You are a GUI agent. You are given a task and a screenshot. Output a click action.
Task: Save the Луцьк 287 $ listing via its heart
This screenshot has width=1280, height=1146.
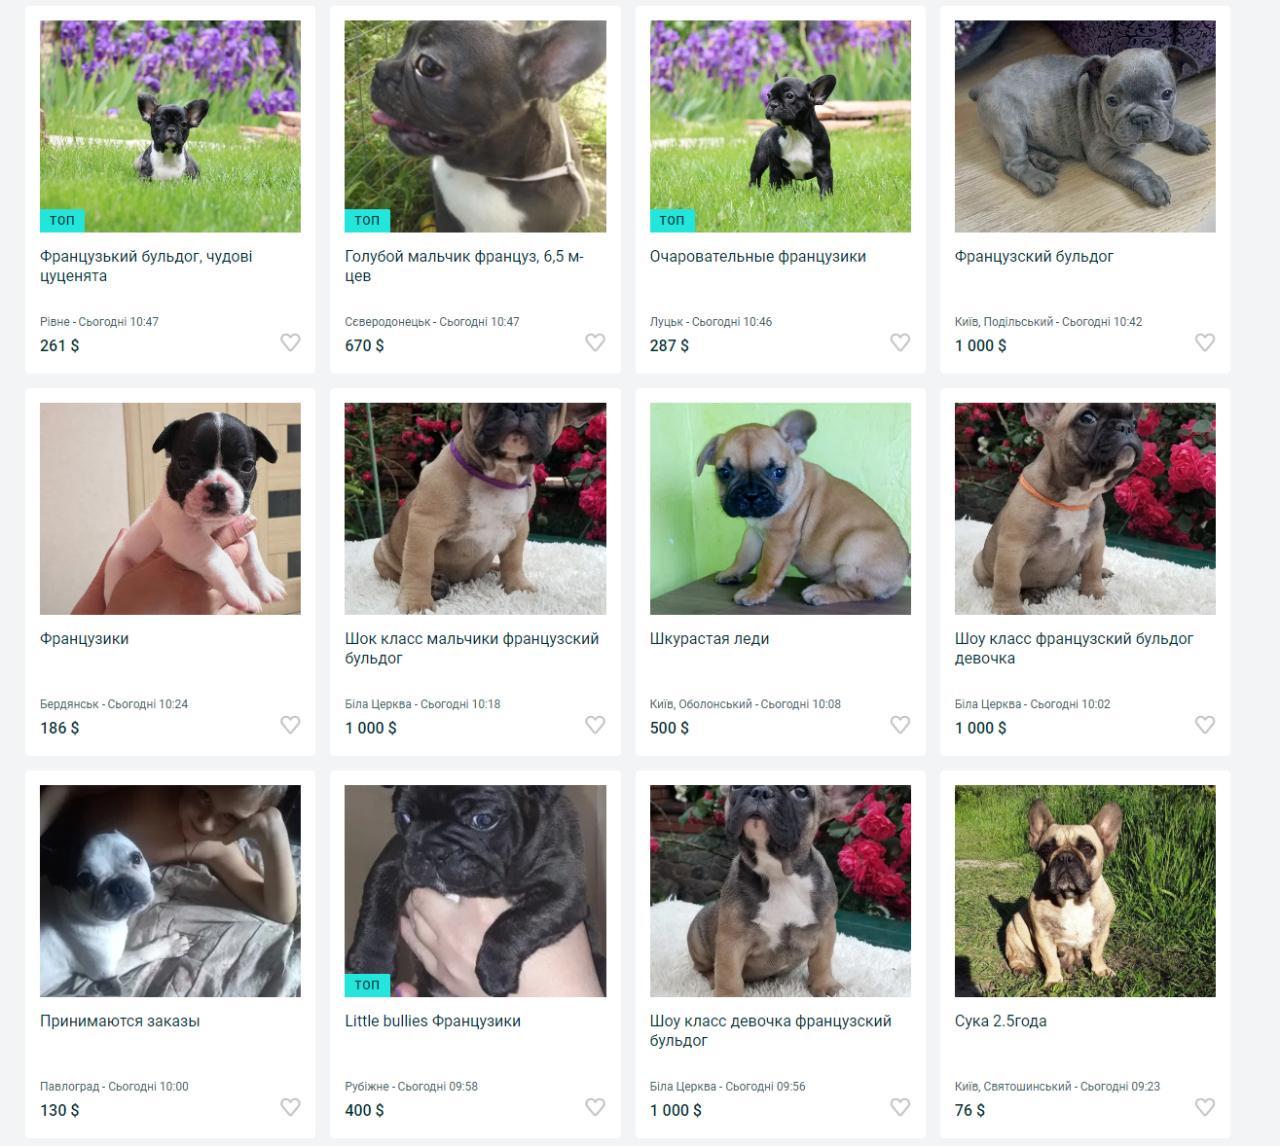900,343
